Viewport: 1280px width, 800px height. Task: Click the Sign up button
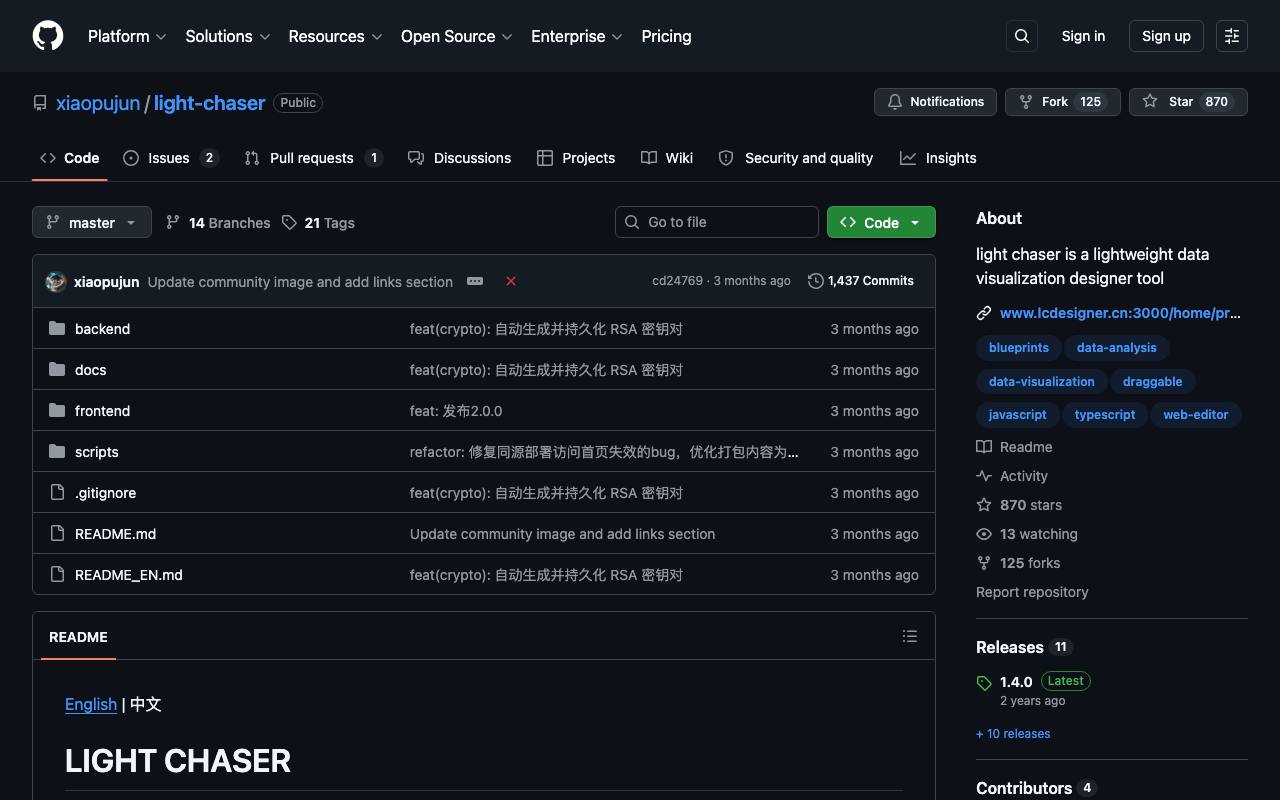(x=1166, y=36)
